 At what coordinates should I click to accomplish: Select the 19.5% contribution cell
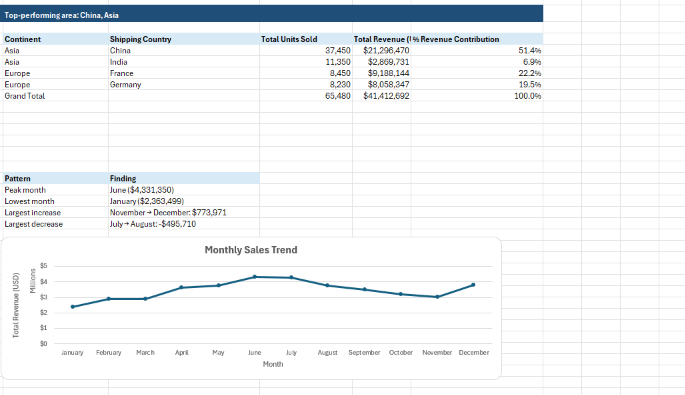tap(477, 84)
